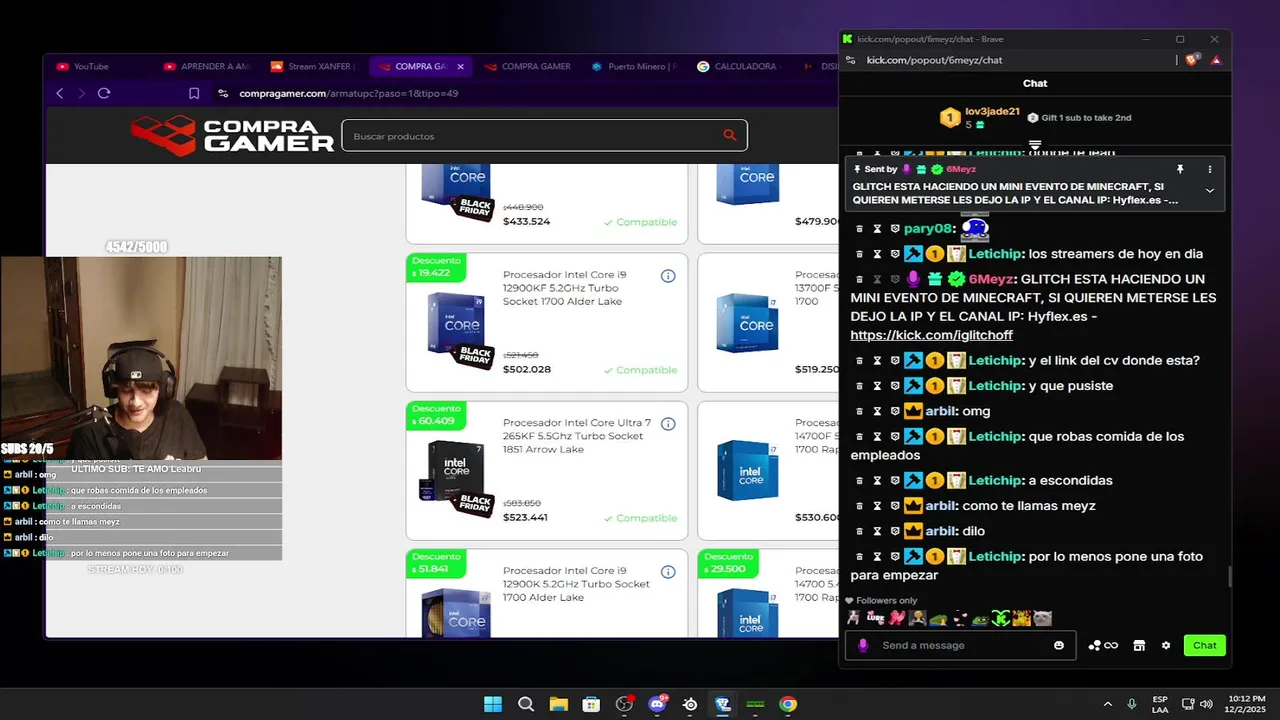The image size is (1280, 720).
Task: Show hidden system tray icons
Action: 1107,704
